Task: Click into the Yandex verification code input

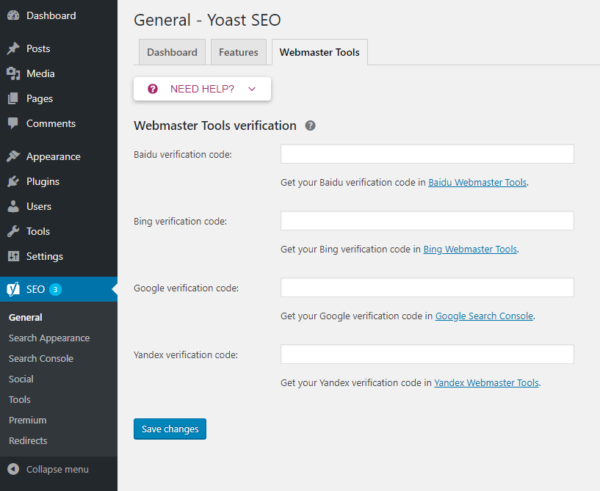Action: 427,355
